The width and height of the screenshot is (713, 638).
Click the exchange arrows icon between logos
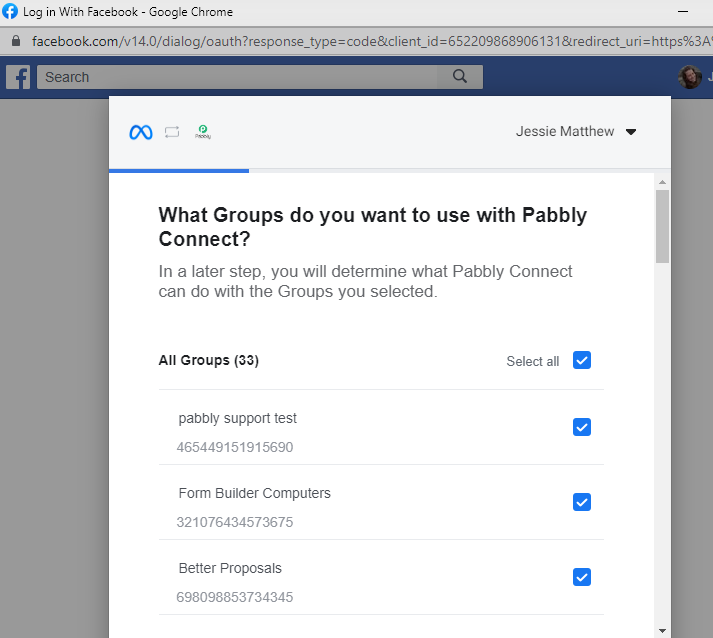coord(172,132)
